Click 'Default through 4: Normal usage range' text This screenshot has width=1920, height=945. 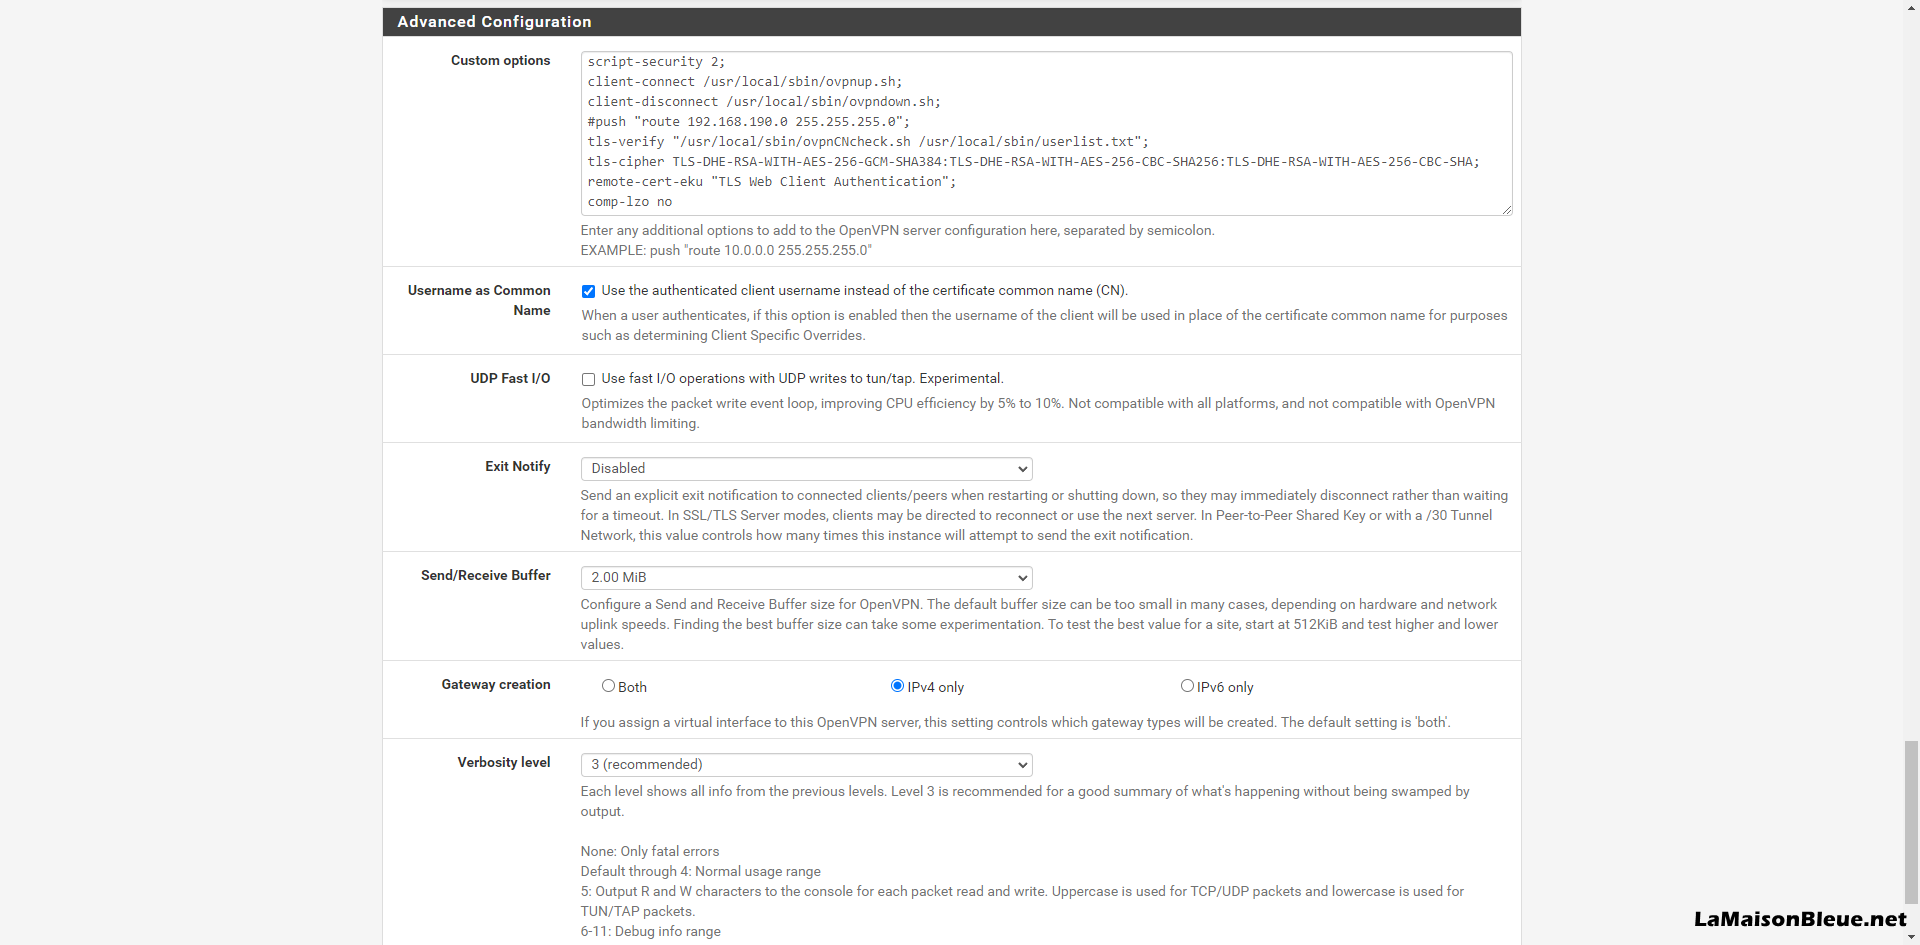tap(701, 872)
